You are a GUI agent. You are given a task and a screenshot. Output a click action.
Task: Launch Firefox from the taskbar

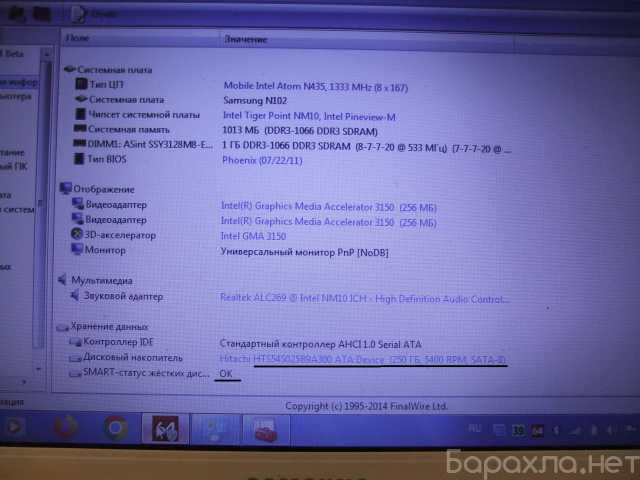[66, 427]
